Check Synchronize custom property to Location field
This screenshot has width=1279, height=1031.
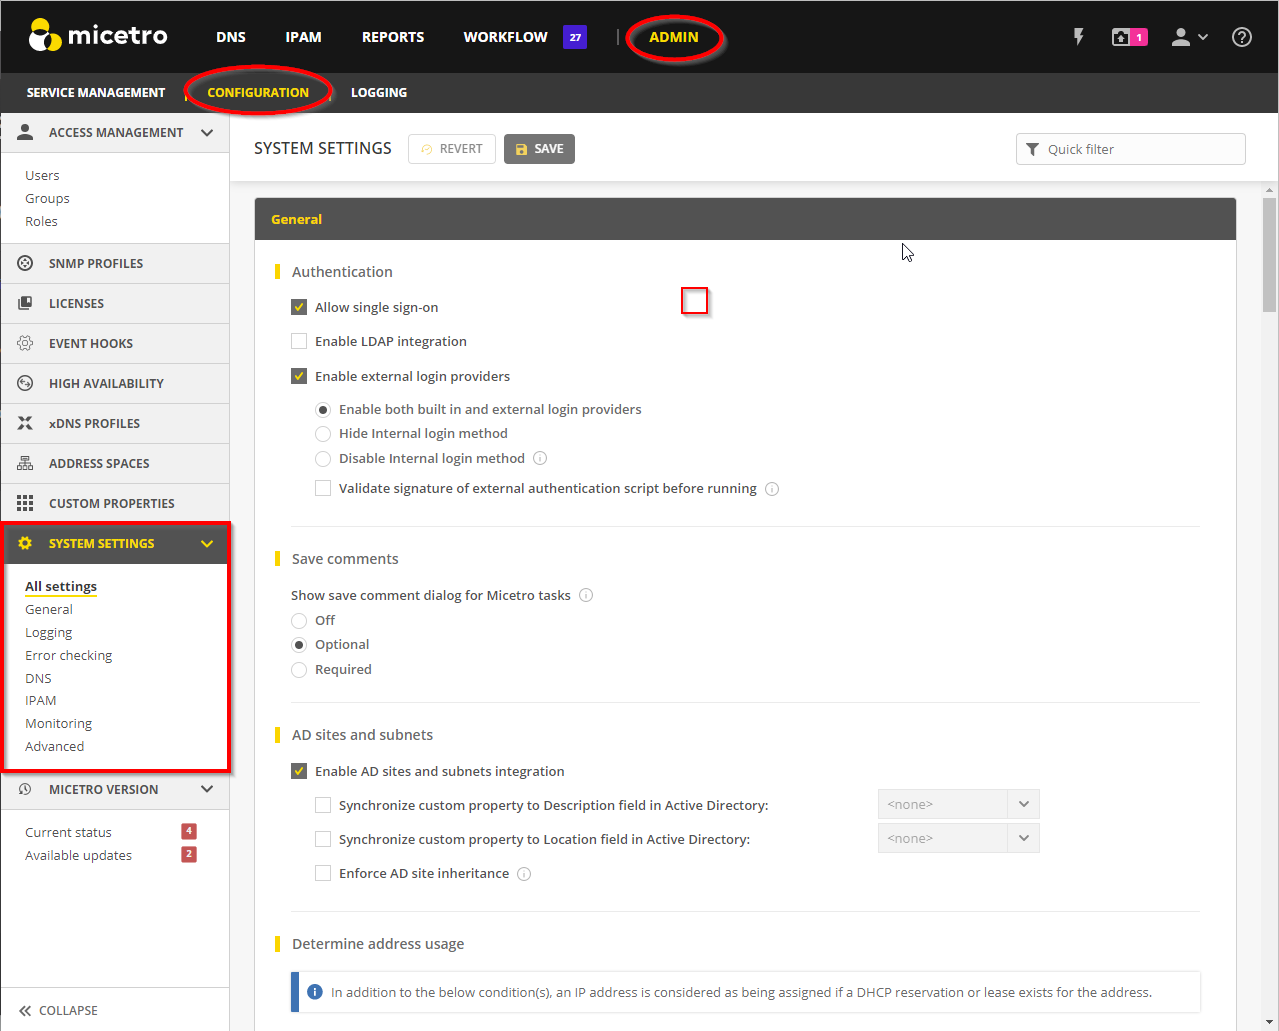click(x=323, y=839)
